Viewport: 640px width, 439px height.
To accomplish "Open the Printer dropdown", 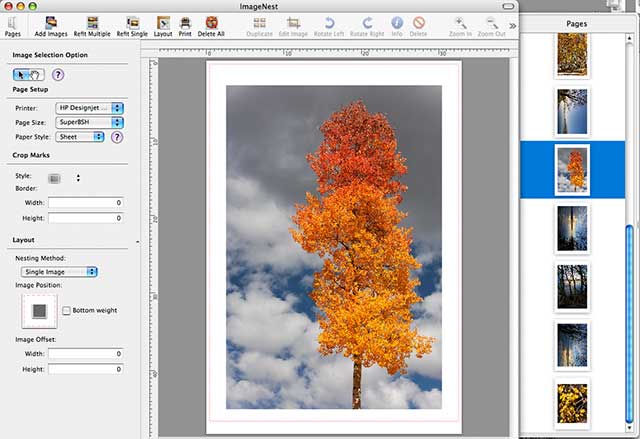I will [x=89, y=108].
